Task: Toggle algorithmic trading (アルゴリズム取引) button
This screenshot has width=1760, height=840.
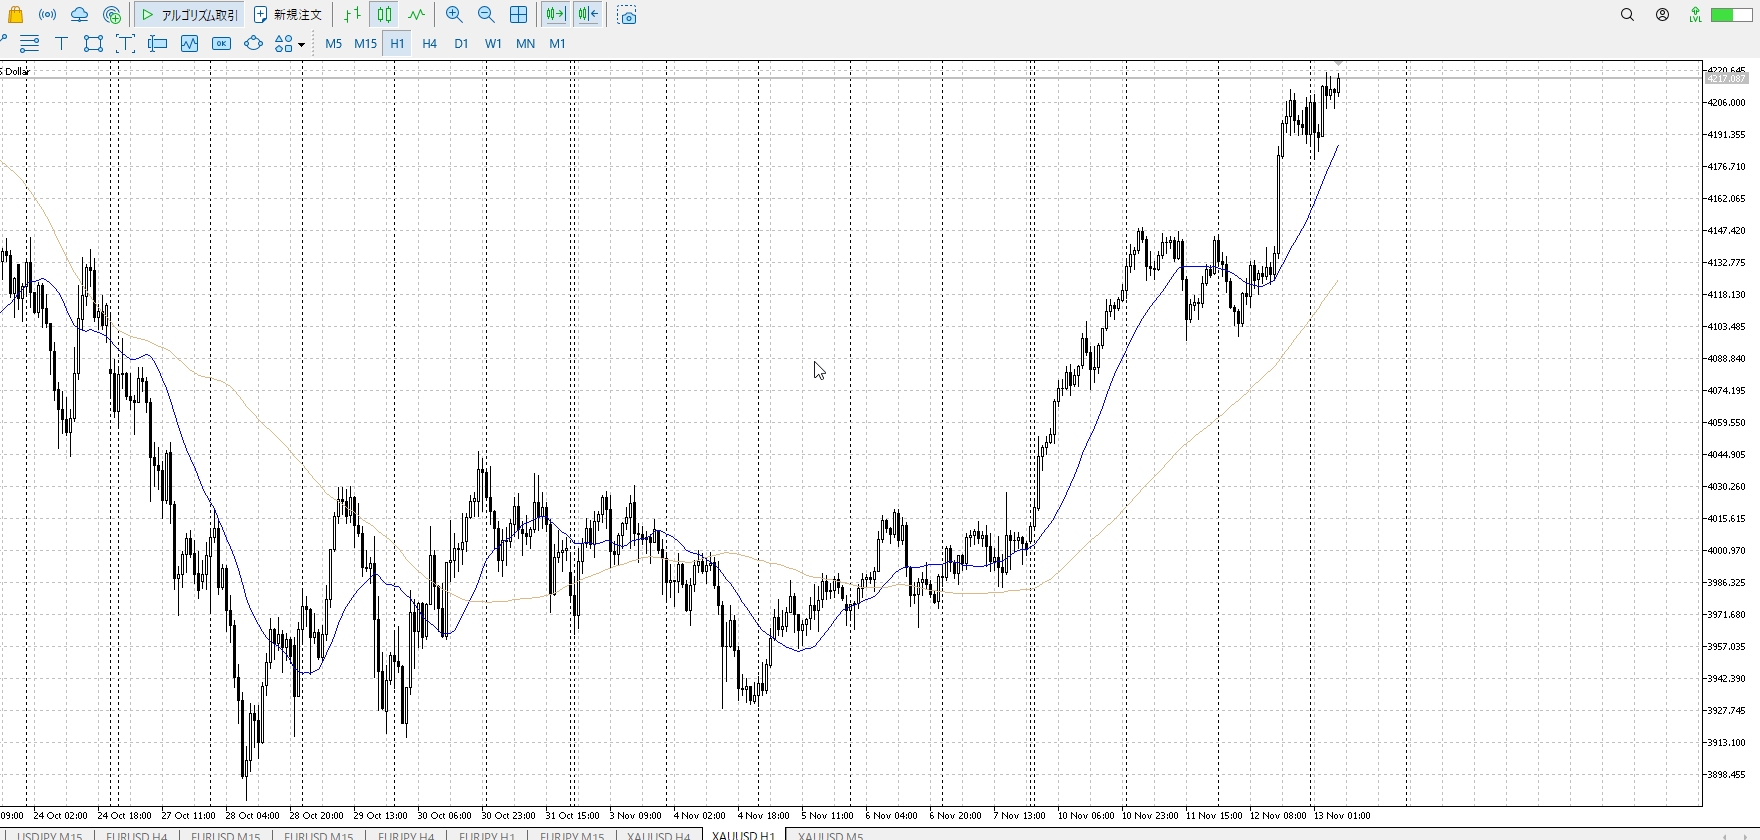Action: coord(189,15)
